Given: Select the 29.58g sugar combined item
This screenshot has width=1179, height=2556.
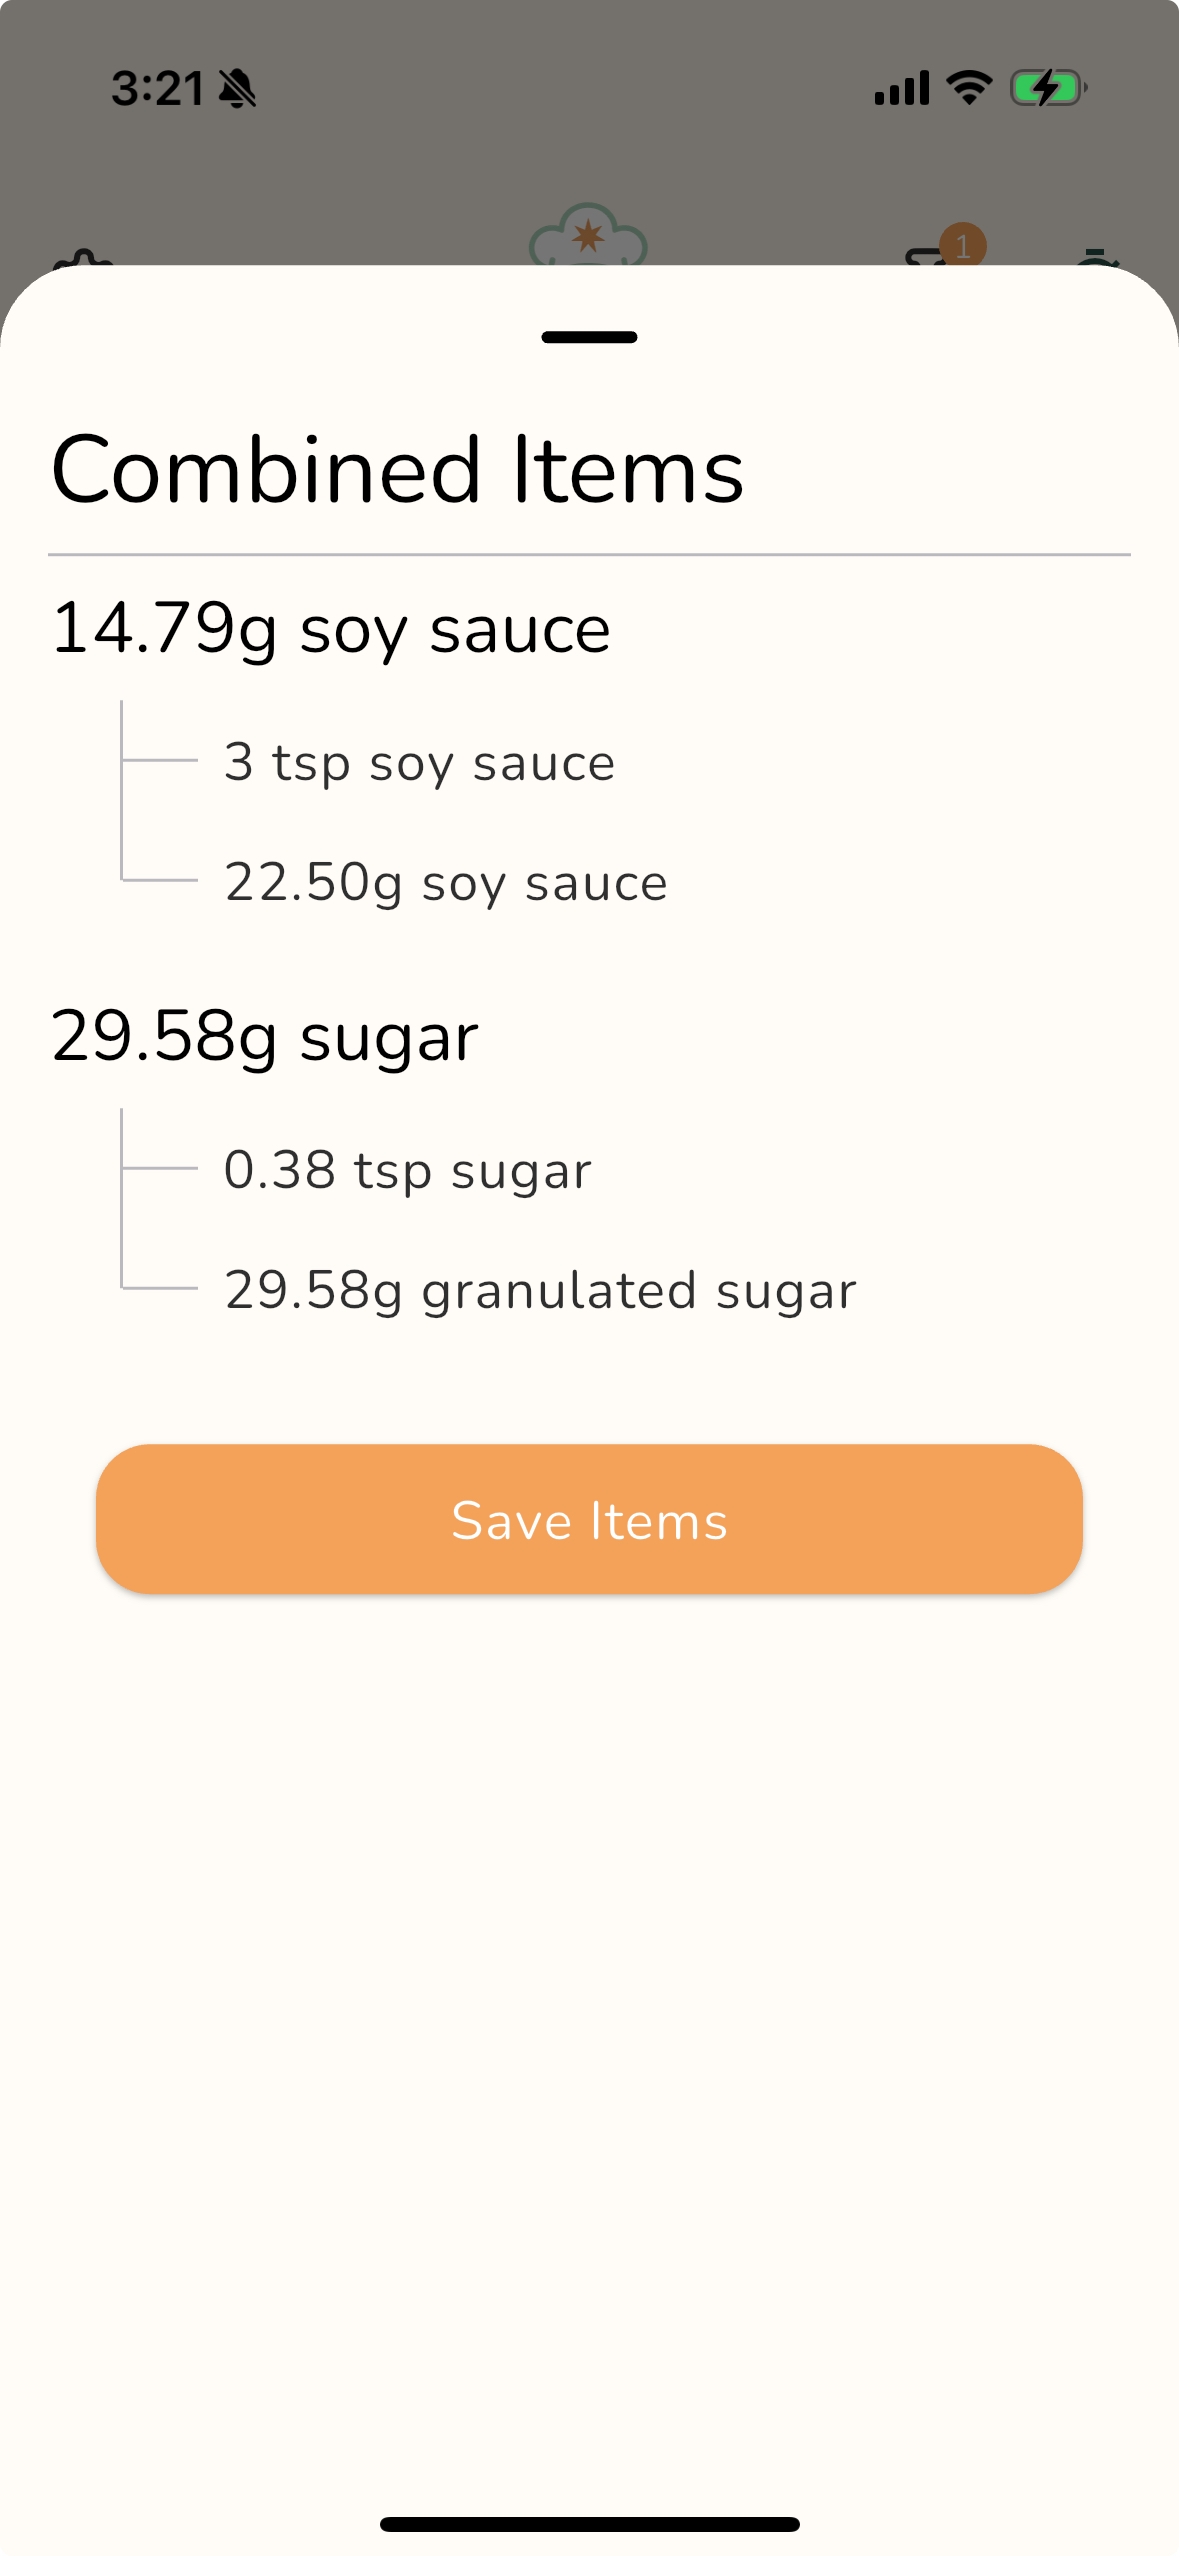Looking at the screenshot, I should coord(265,1037).
